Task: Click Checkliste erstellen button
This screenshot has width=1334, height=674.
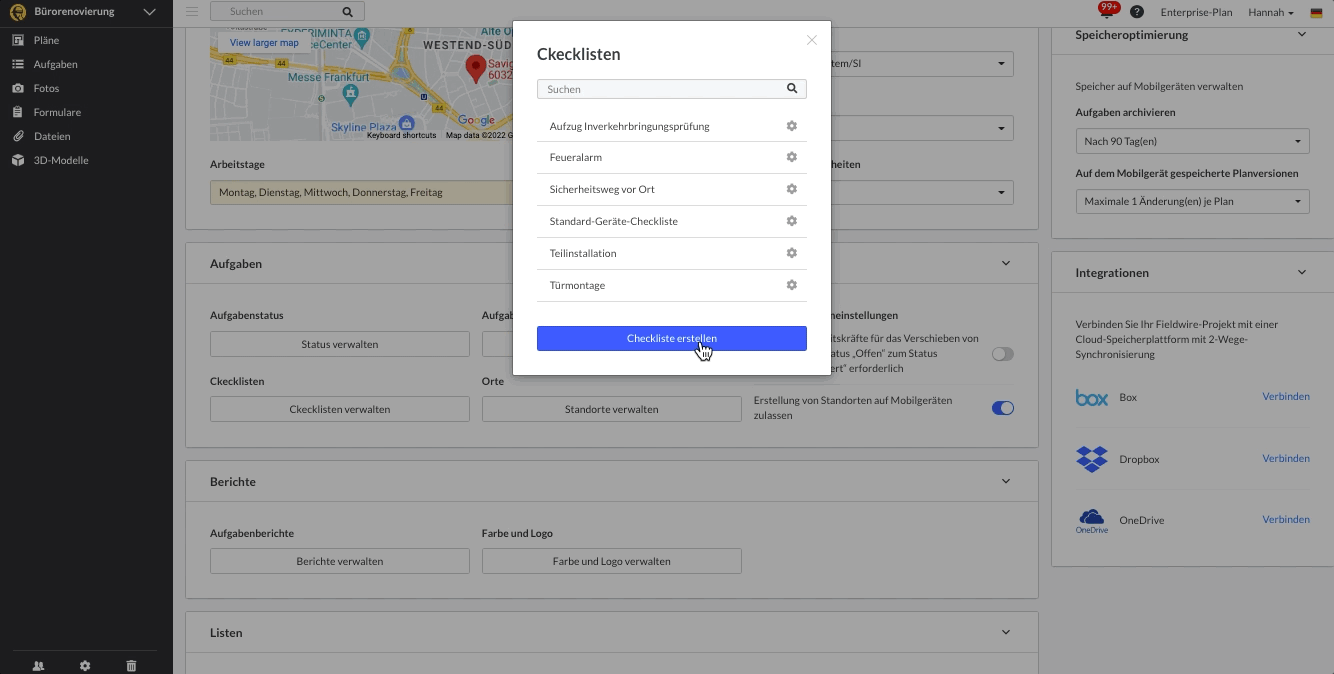Action: (x=672, y=338)
